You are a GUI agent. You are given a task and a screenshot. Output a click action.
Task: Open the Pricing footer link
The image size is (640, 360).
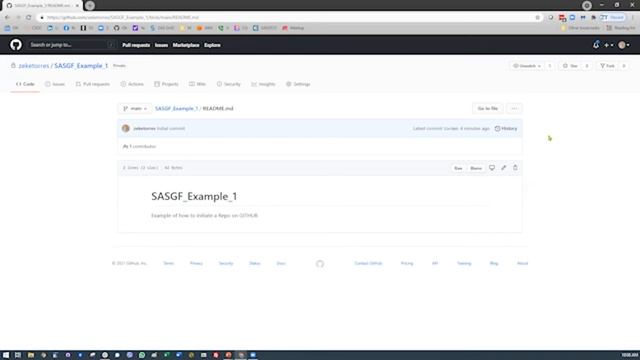(407, 264)
